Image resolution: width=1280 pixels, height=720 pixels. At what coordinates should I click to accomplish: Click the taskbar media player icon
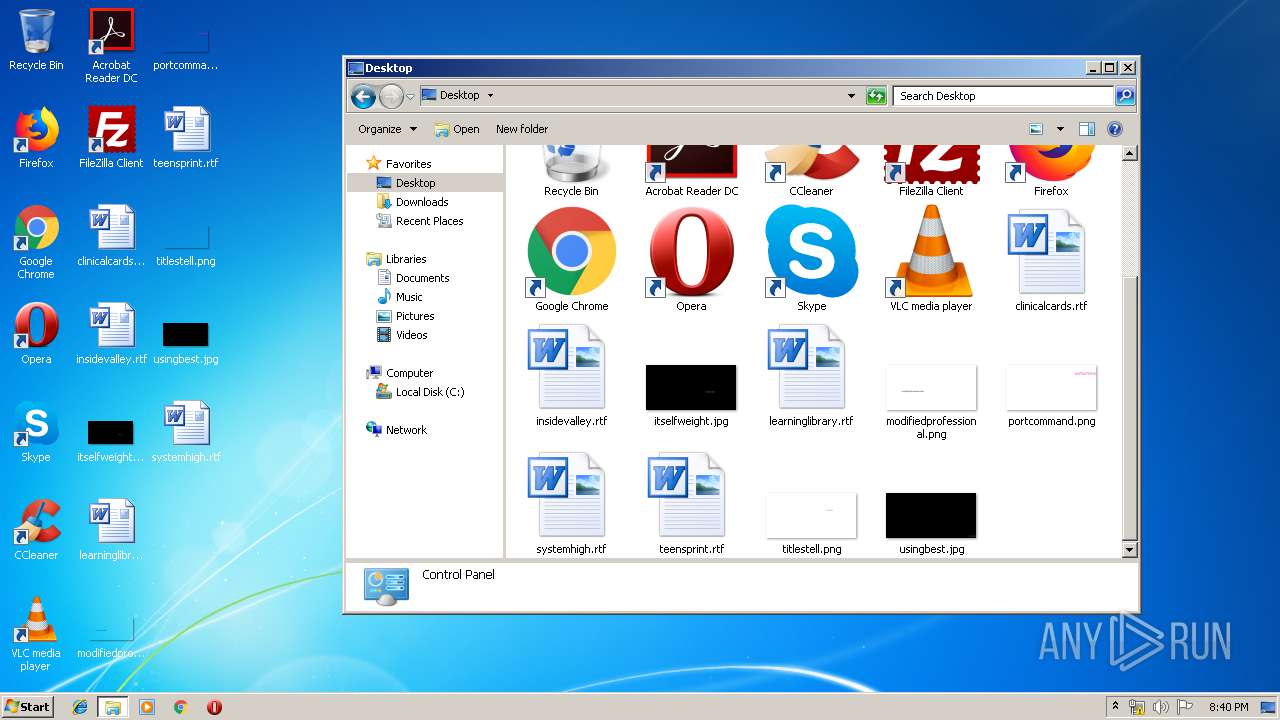pos(147,707)
